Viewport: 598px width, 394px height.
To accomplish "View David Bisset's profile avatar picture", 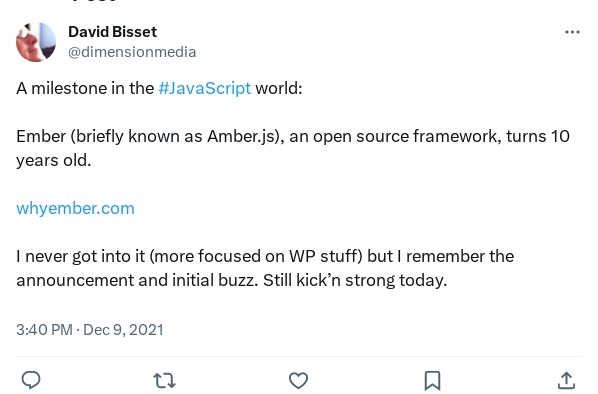I will [x=36, y=42].
